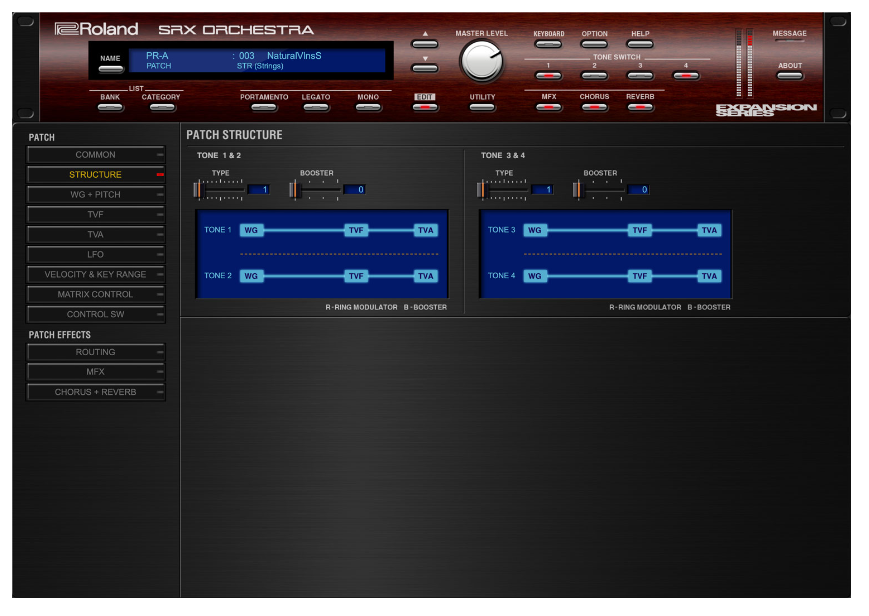Click the Tone 3 & 4 BOOSTER slider
Screen dimensions: 869x616
click(x=599, y=190)
